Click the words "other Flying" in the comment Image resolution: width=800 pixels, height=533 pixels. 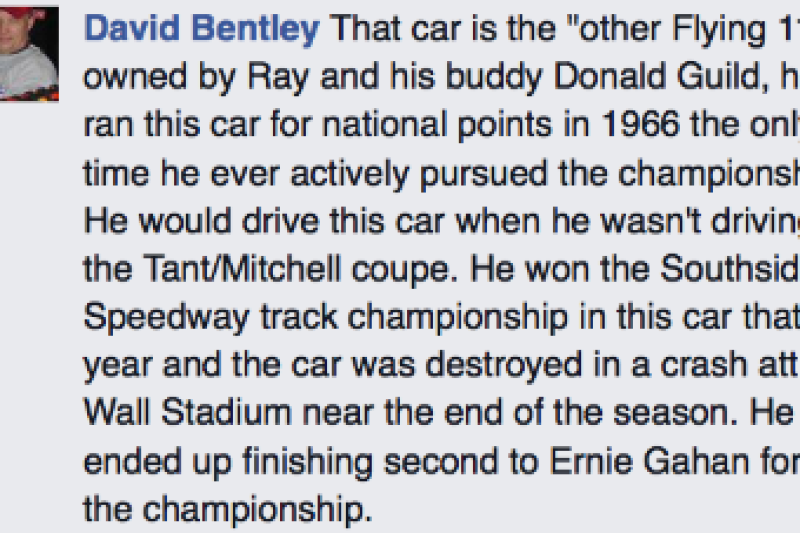(668, 28)
